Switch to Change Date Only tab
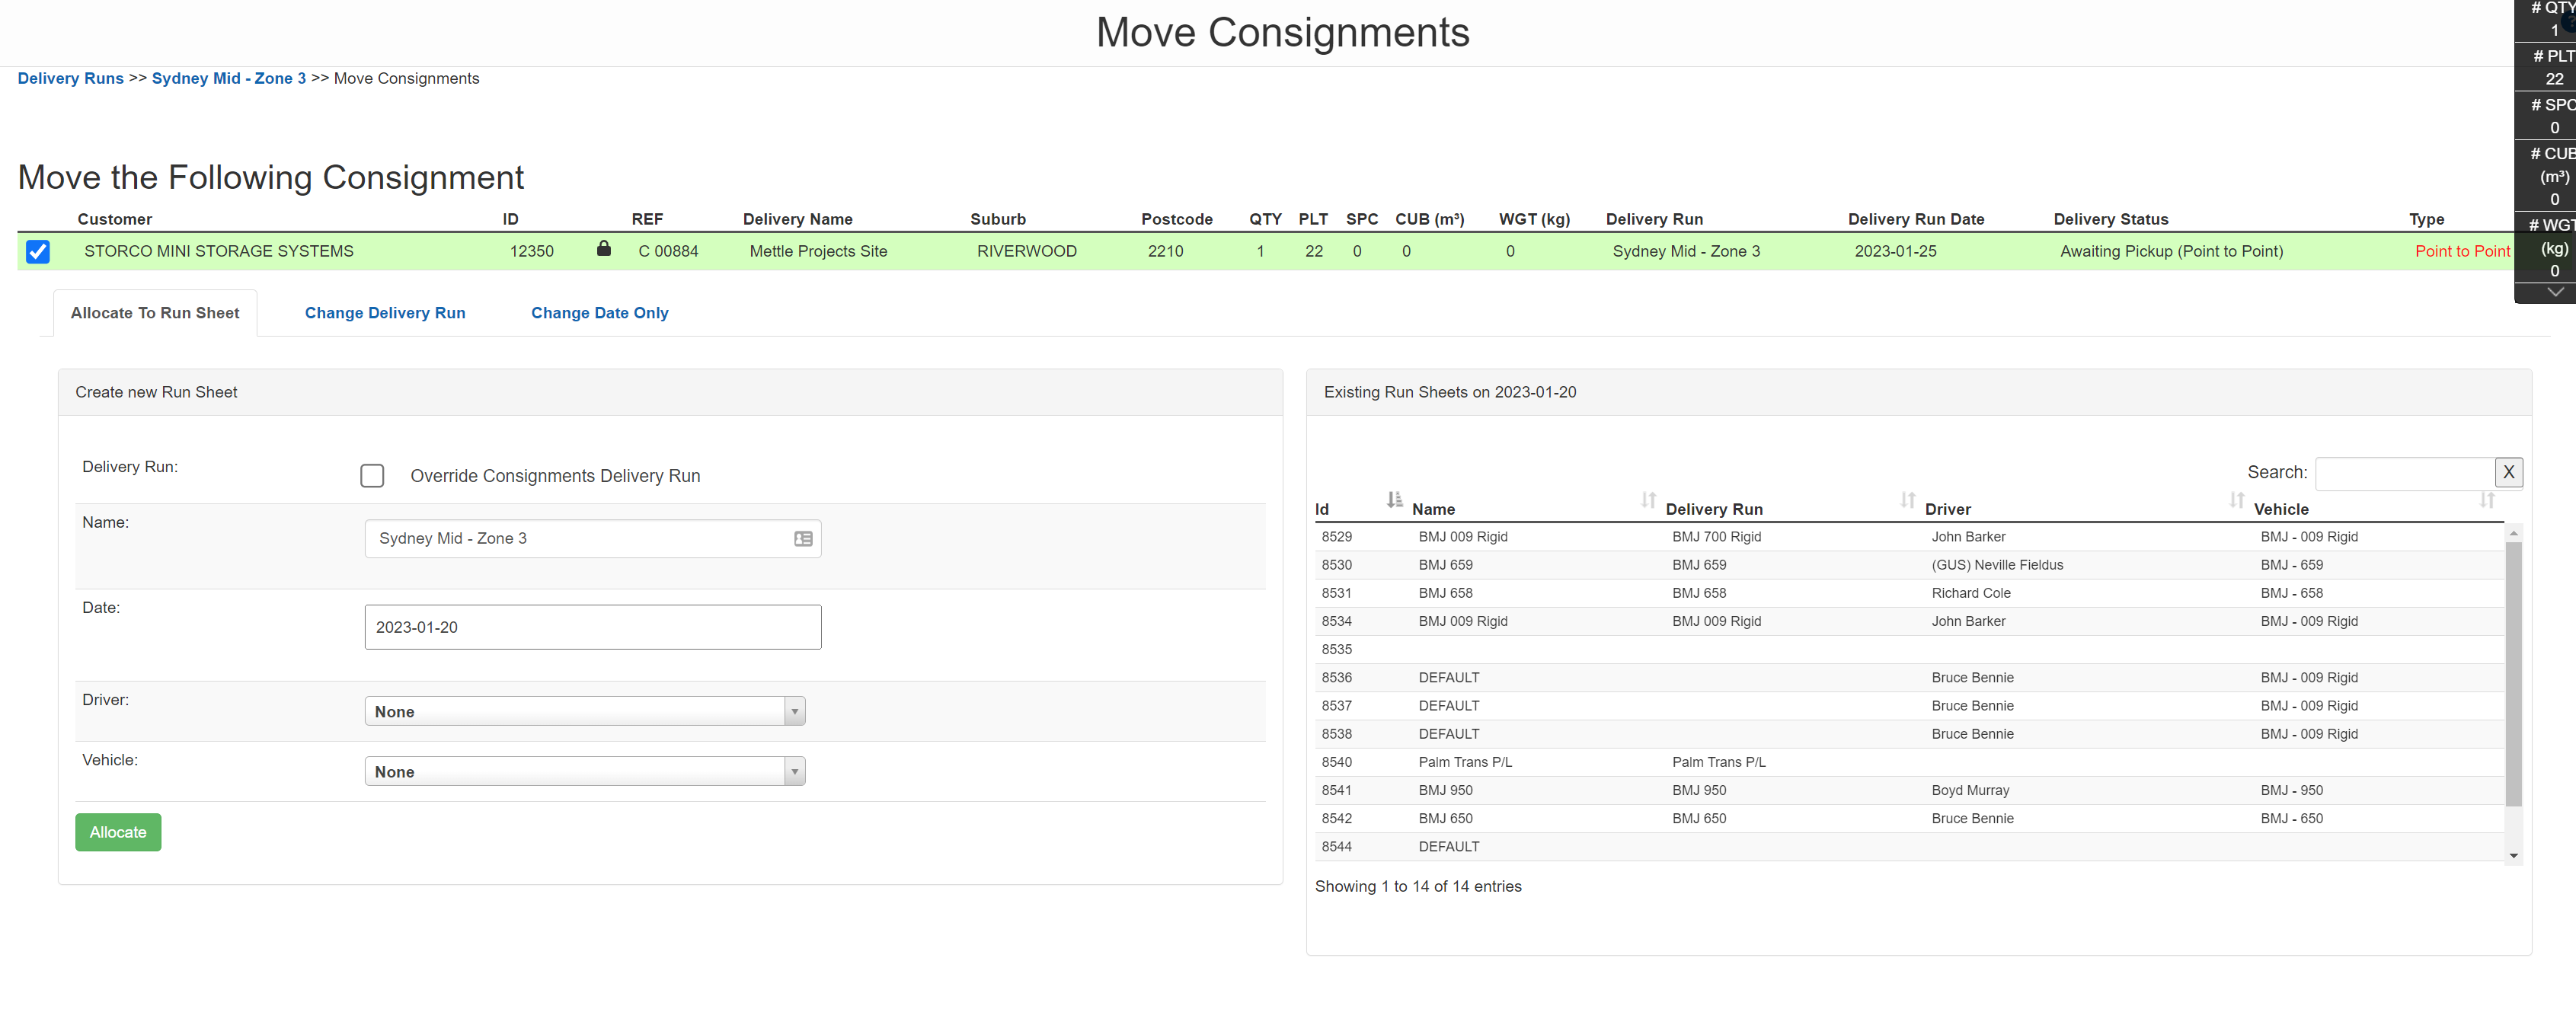This screenshot has width=2576, height=1025. pyautogui.click(x=599, y=313)
